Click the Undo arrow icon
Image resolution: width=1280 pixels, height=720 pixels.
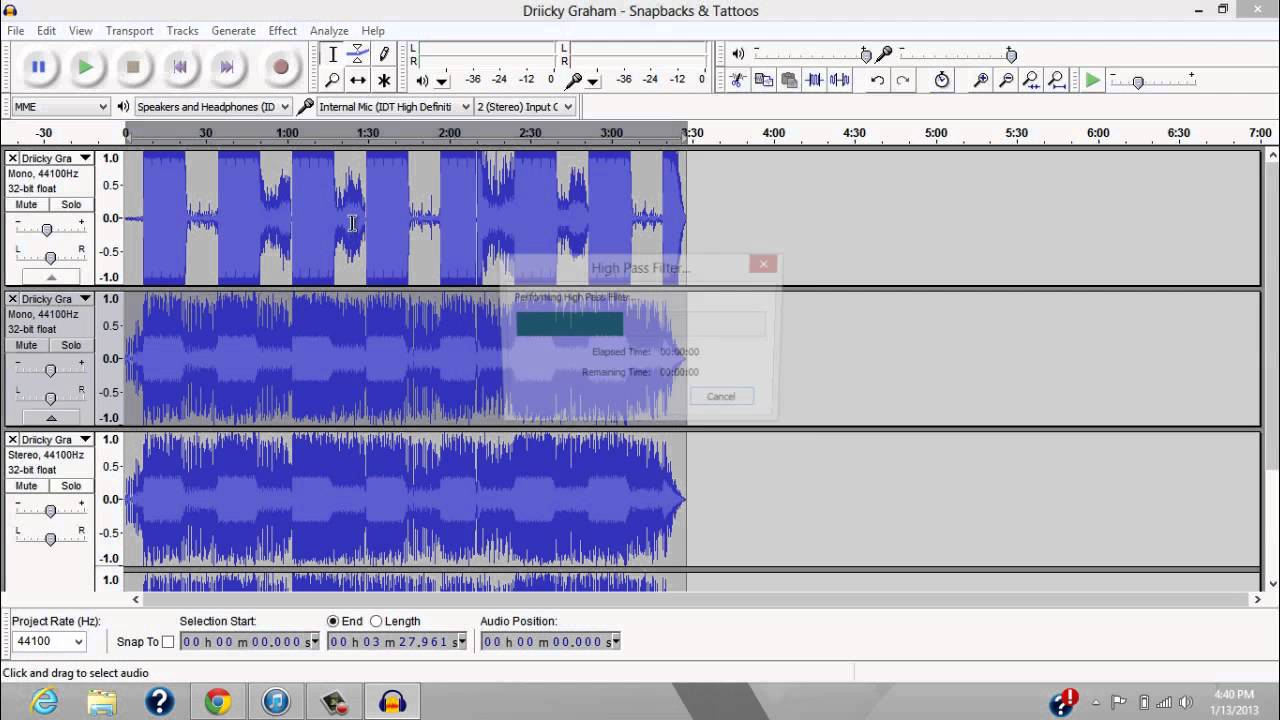(877, 80)
